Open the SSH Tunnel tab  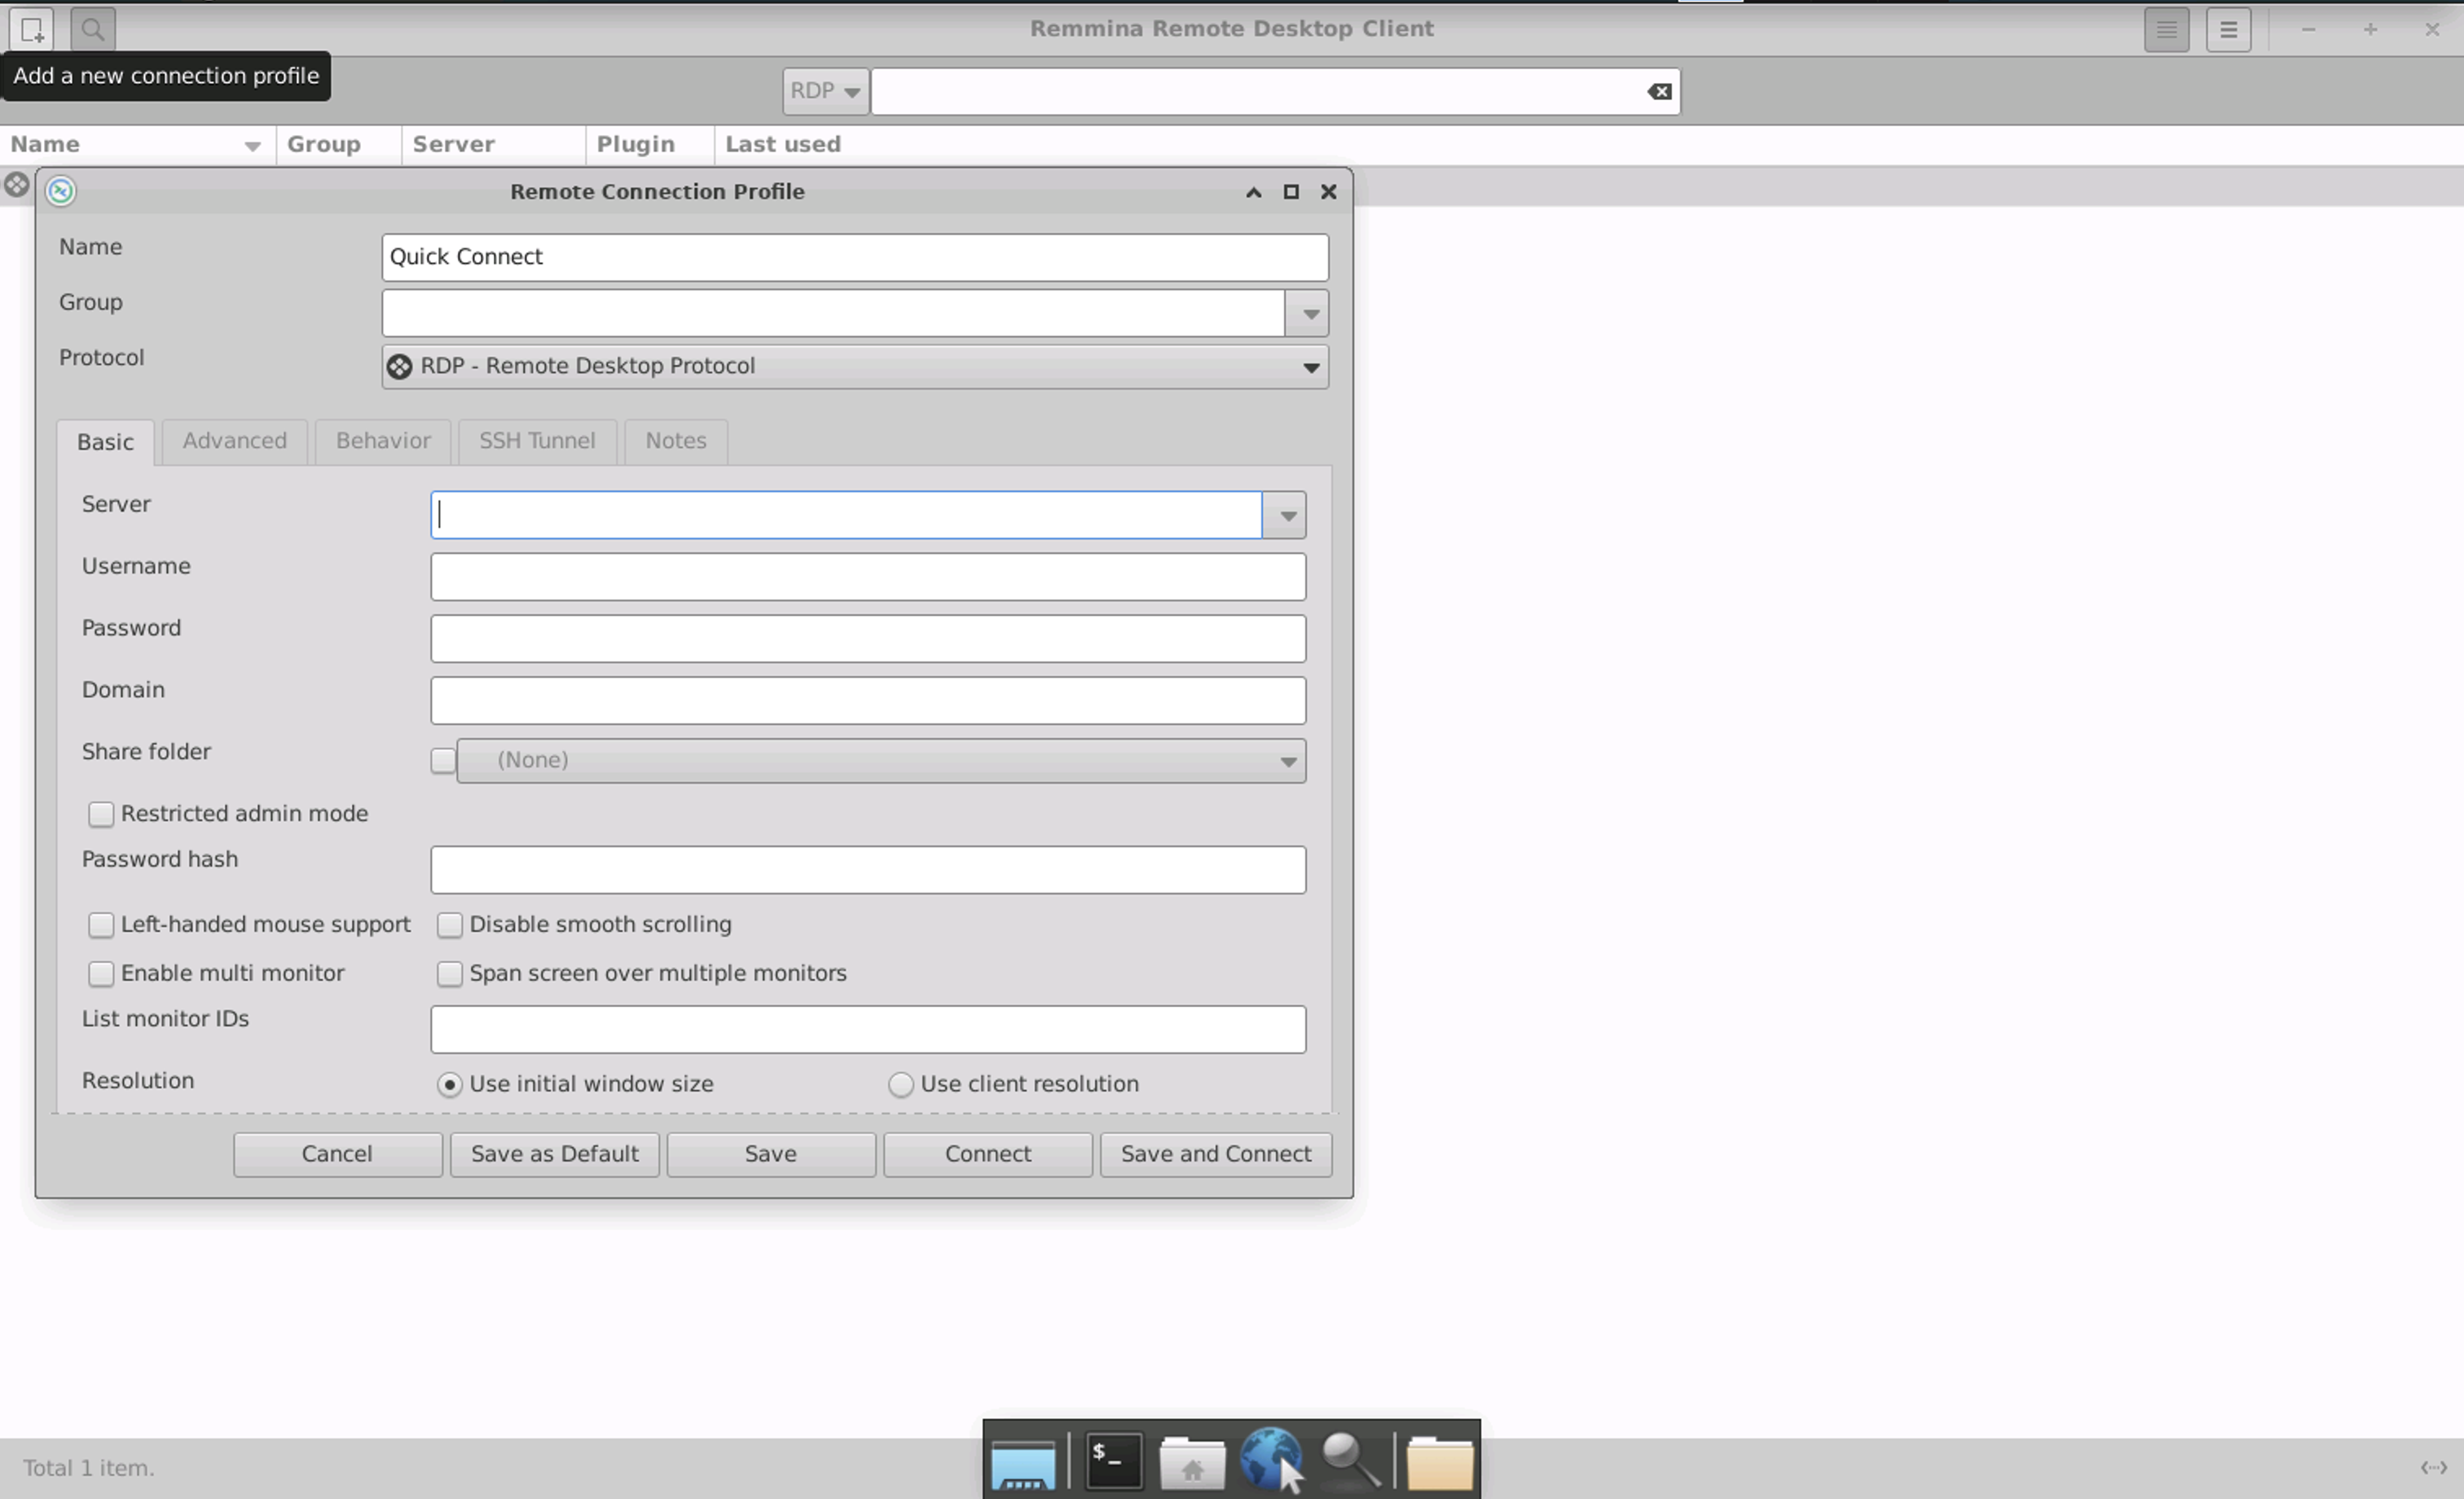click(x=537, y=441)
